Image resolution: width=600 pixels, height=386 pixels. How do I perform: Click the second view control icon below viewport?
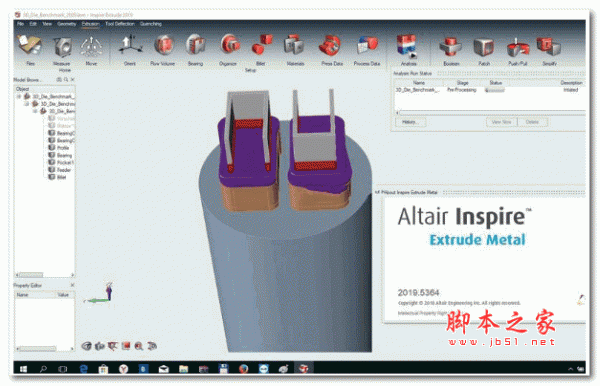[99, 346]
